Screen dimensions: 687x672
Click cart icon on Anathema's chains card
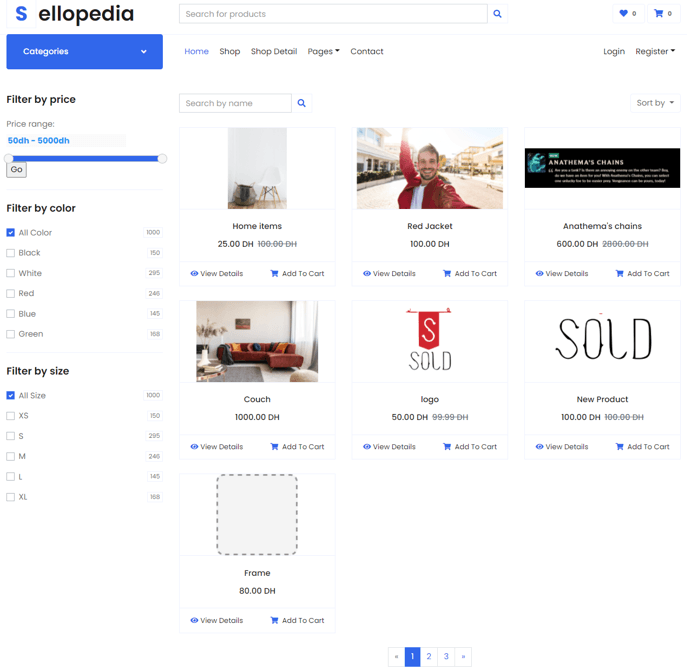[x=620, y=273]
